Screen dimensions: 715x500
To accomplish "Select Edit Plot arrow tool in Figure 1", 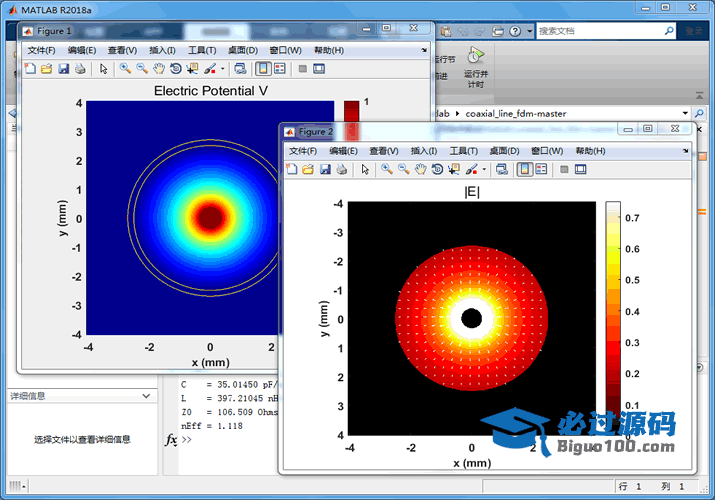I will click(x=104, y=69).
